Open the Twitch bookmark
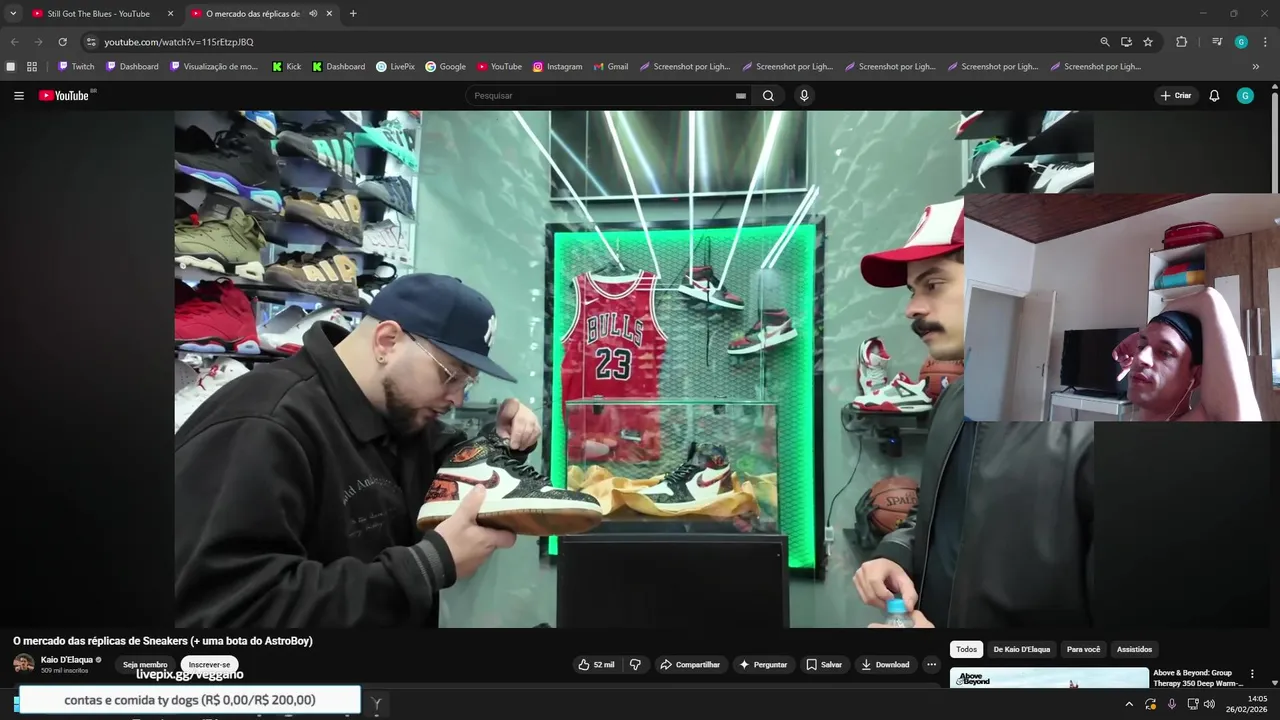This screenshot has height=720, width=1280. [x=76, y=67]
